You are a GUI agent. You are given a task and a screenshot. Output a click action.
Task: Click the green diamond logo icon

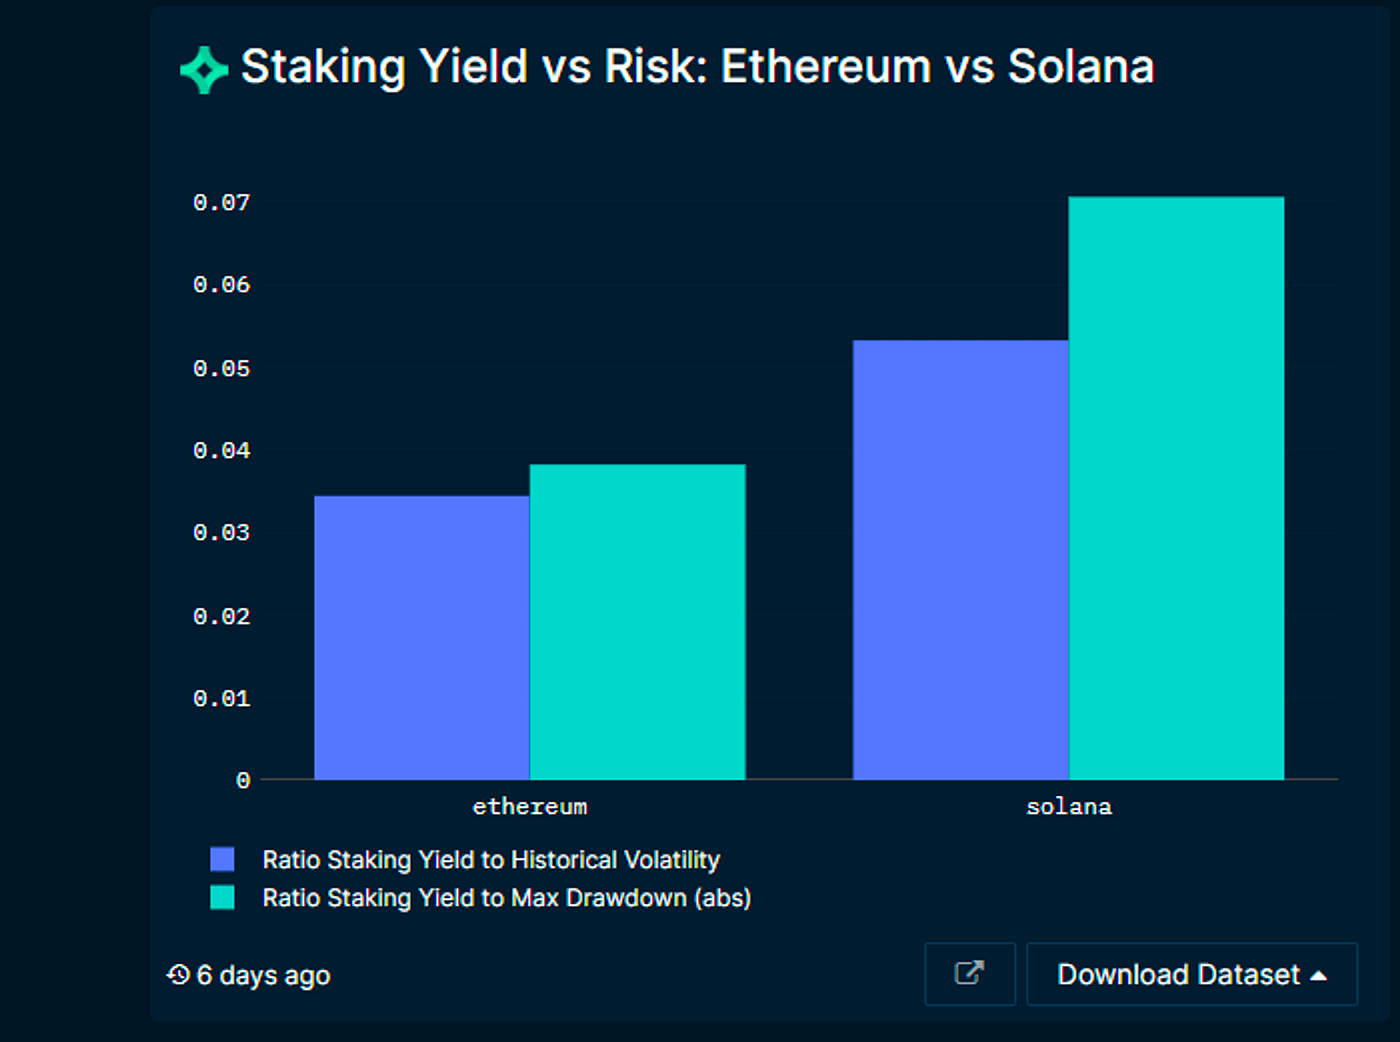pos(205,70)
